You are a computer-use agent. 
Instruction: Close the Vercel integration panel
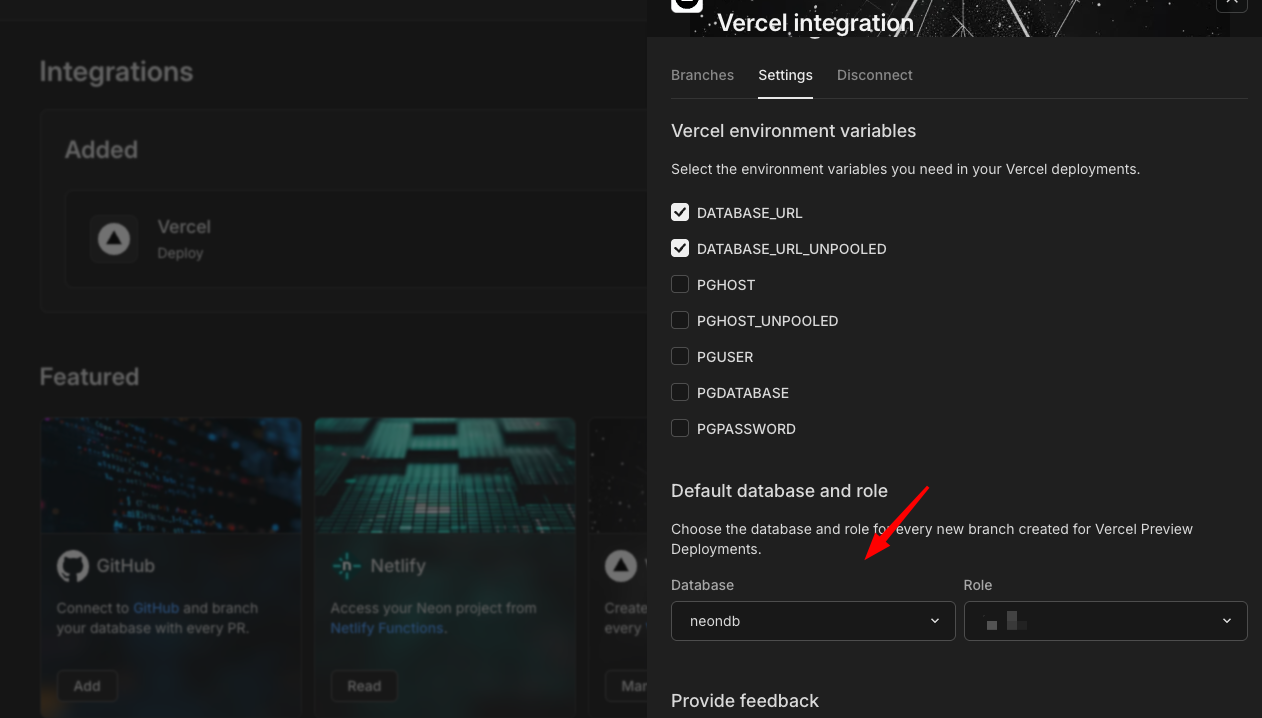pyautogui.click(x=1231, y=3)
